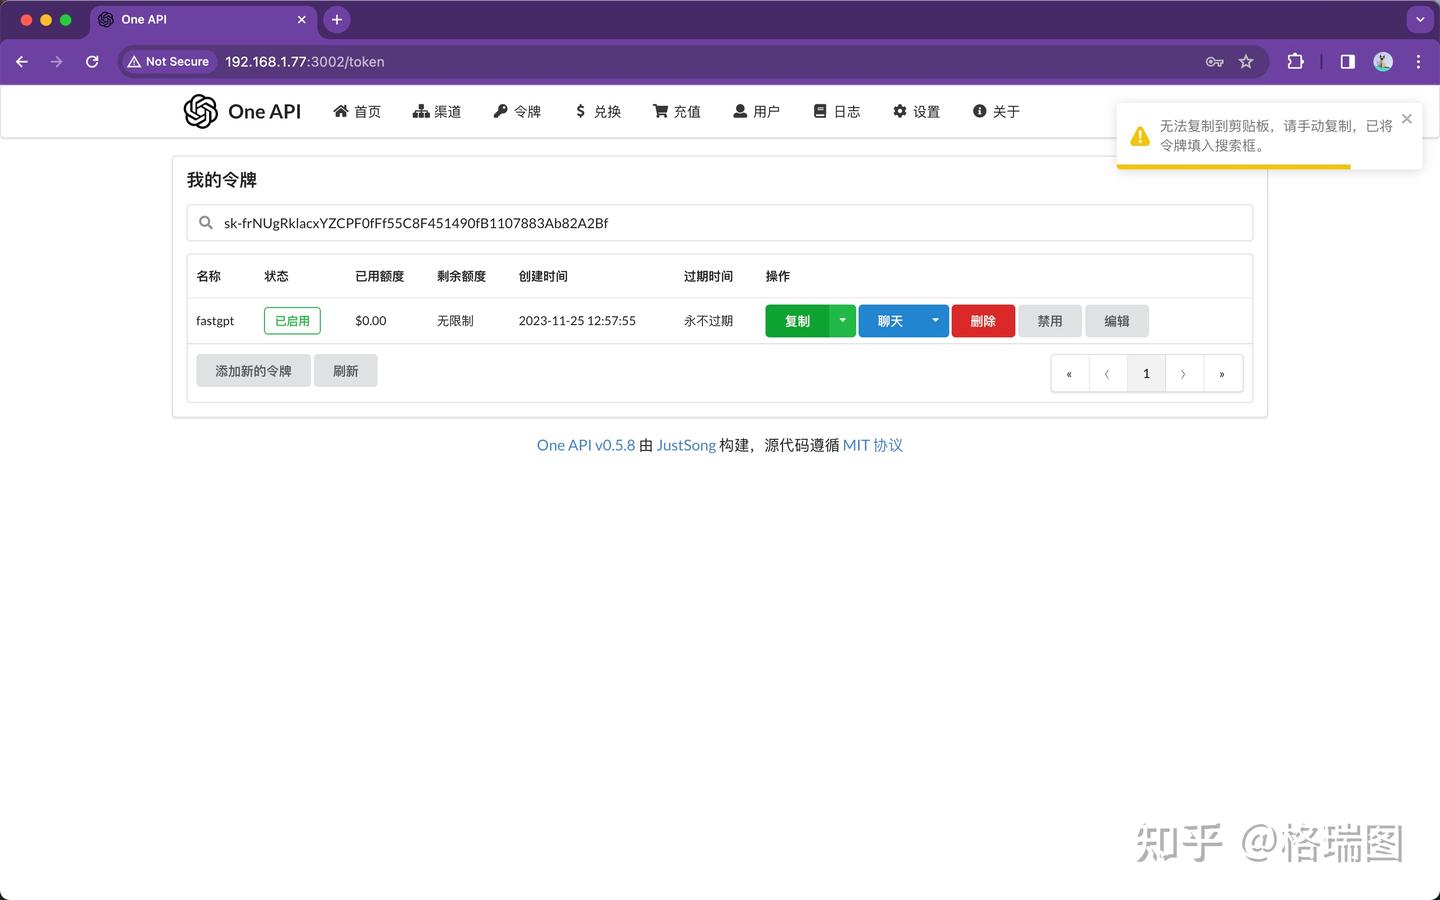This screenshot has height=900, width=1440.
Task: Open the 令牌 token menu item
Action: pyautogui.click(x=517, y=112)
